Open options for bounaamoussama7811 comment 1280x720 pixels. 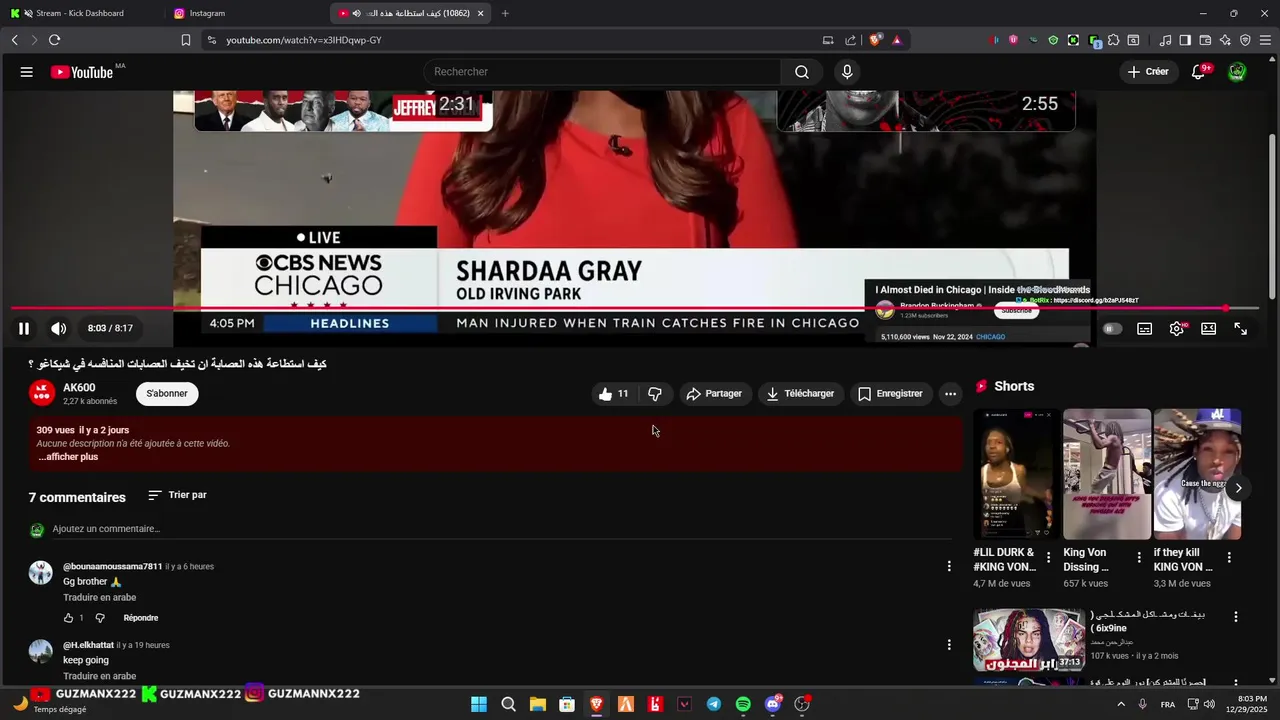[x=949, y=566]
